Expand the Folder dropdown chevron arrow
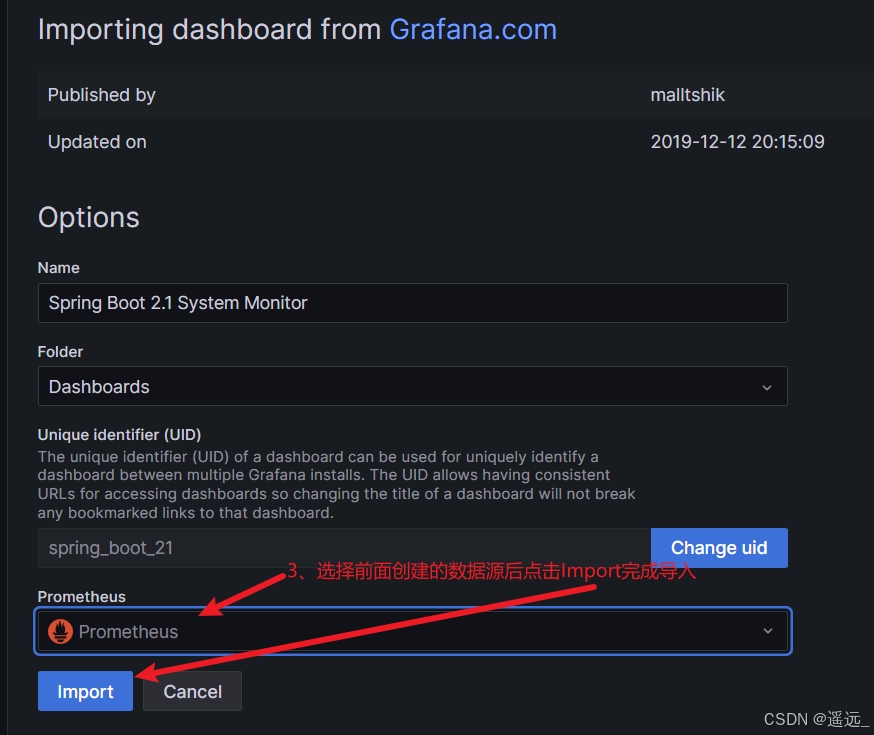The image size is (874, 735). [767, 387]
